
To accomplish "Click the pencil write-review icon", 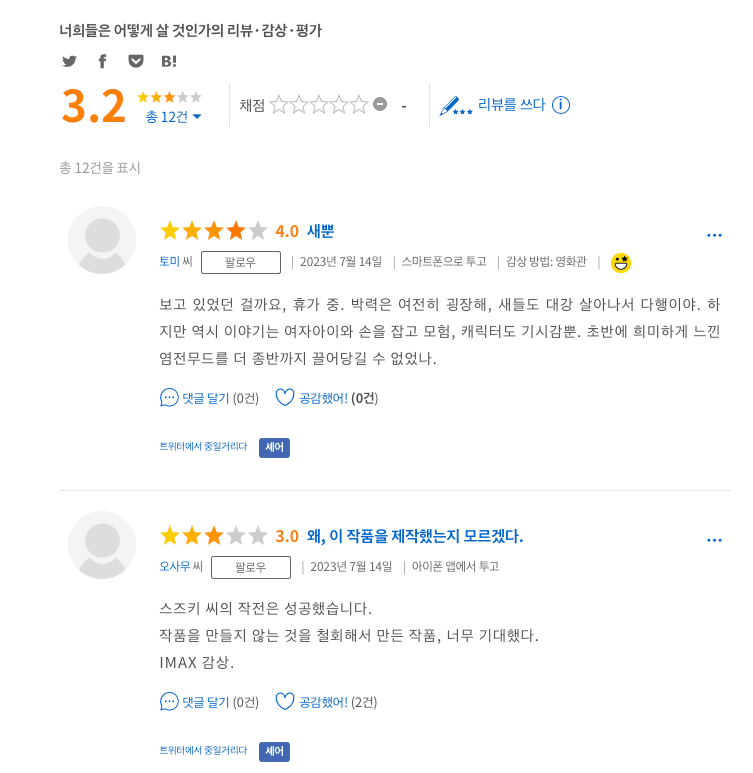I will tap(456, 105).
